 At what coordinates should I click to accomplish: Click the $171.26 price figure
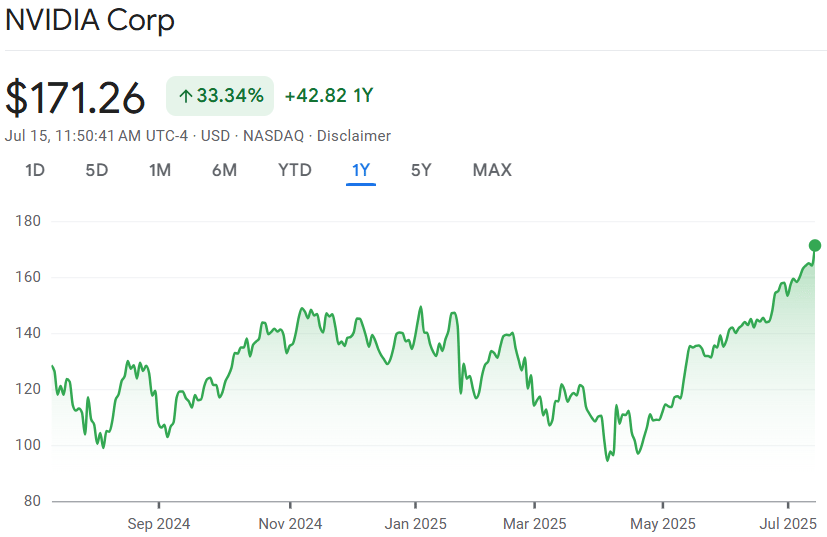pos(75,98)
